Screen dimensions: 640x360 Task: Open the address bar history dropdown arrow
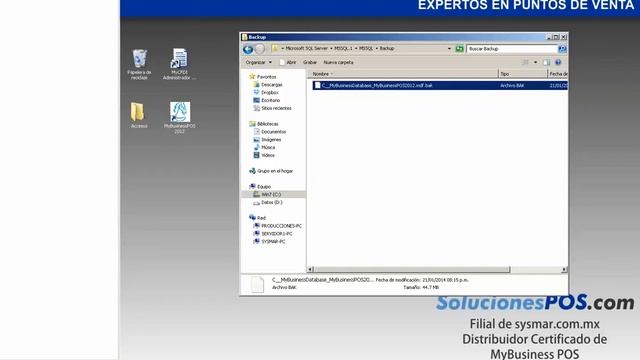click(449, 49)
